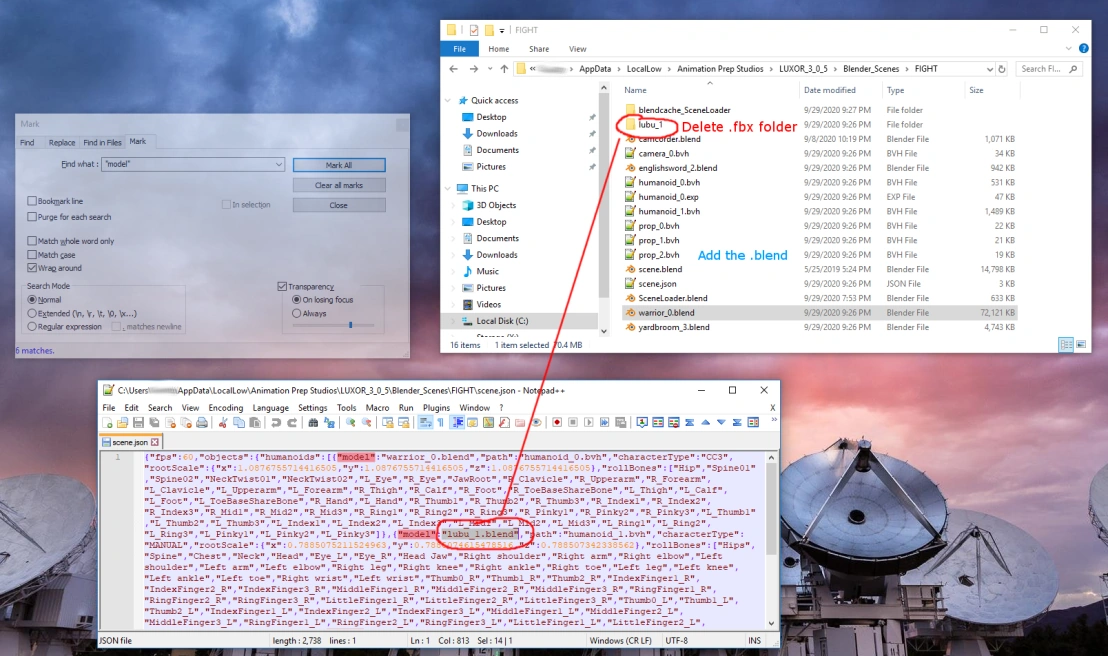Select Extended search mode radio
This screenshot has height=656, width=1108.
(32, 313)
